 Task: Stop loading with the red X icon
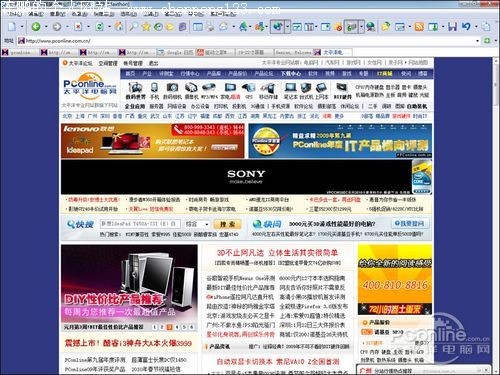(x=78, y=26)
